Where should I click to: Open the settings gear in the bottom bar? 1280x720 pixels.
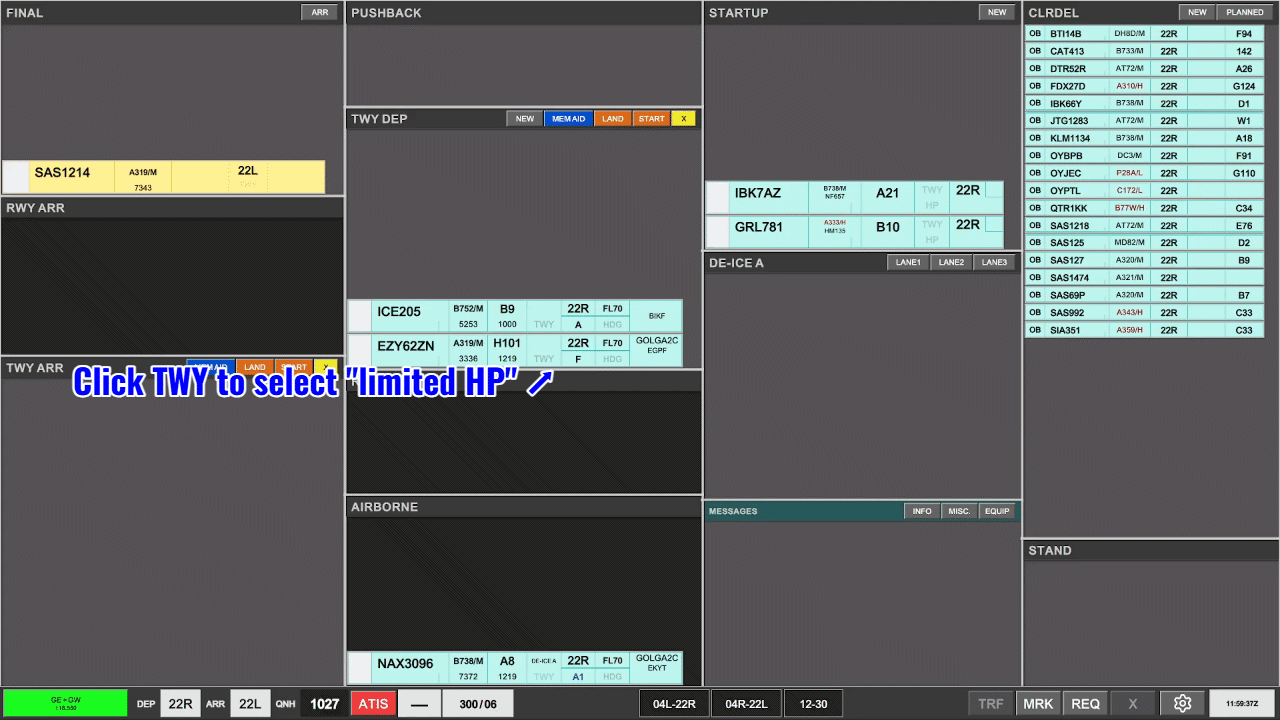[x=1182, y=703]
